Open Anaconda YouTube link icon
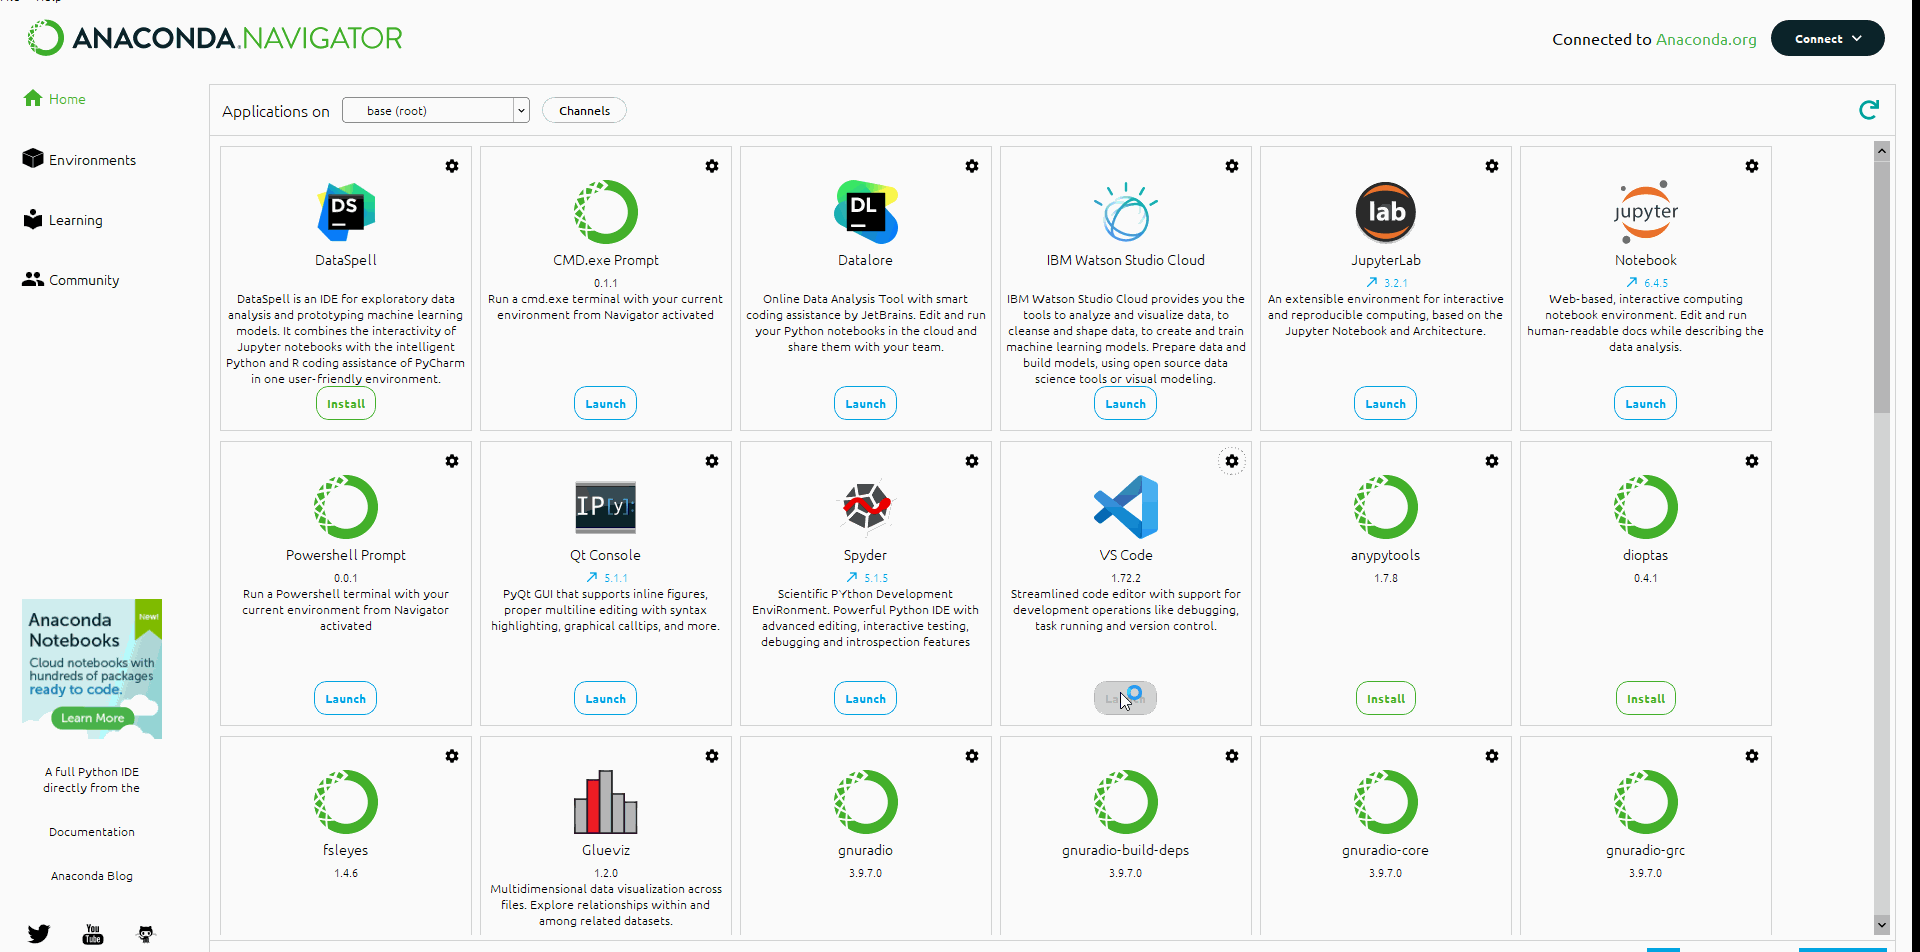Image resolution: width=1920 pixels, height=952 pixels. click(93, 934)
